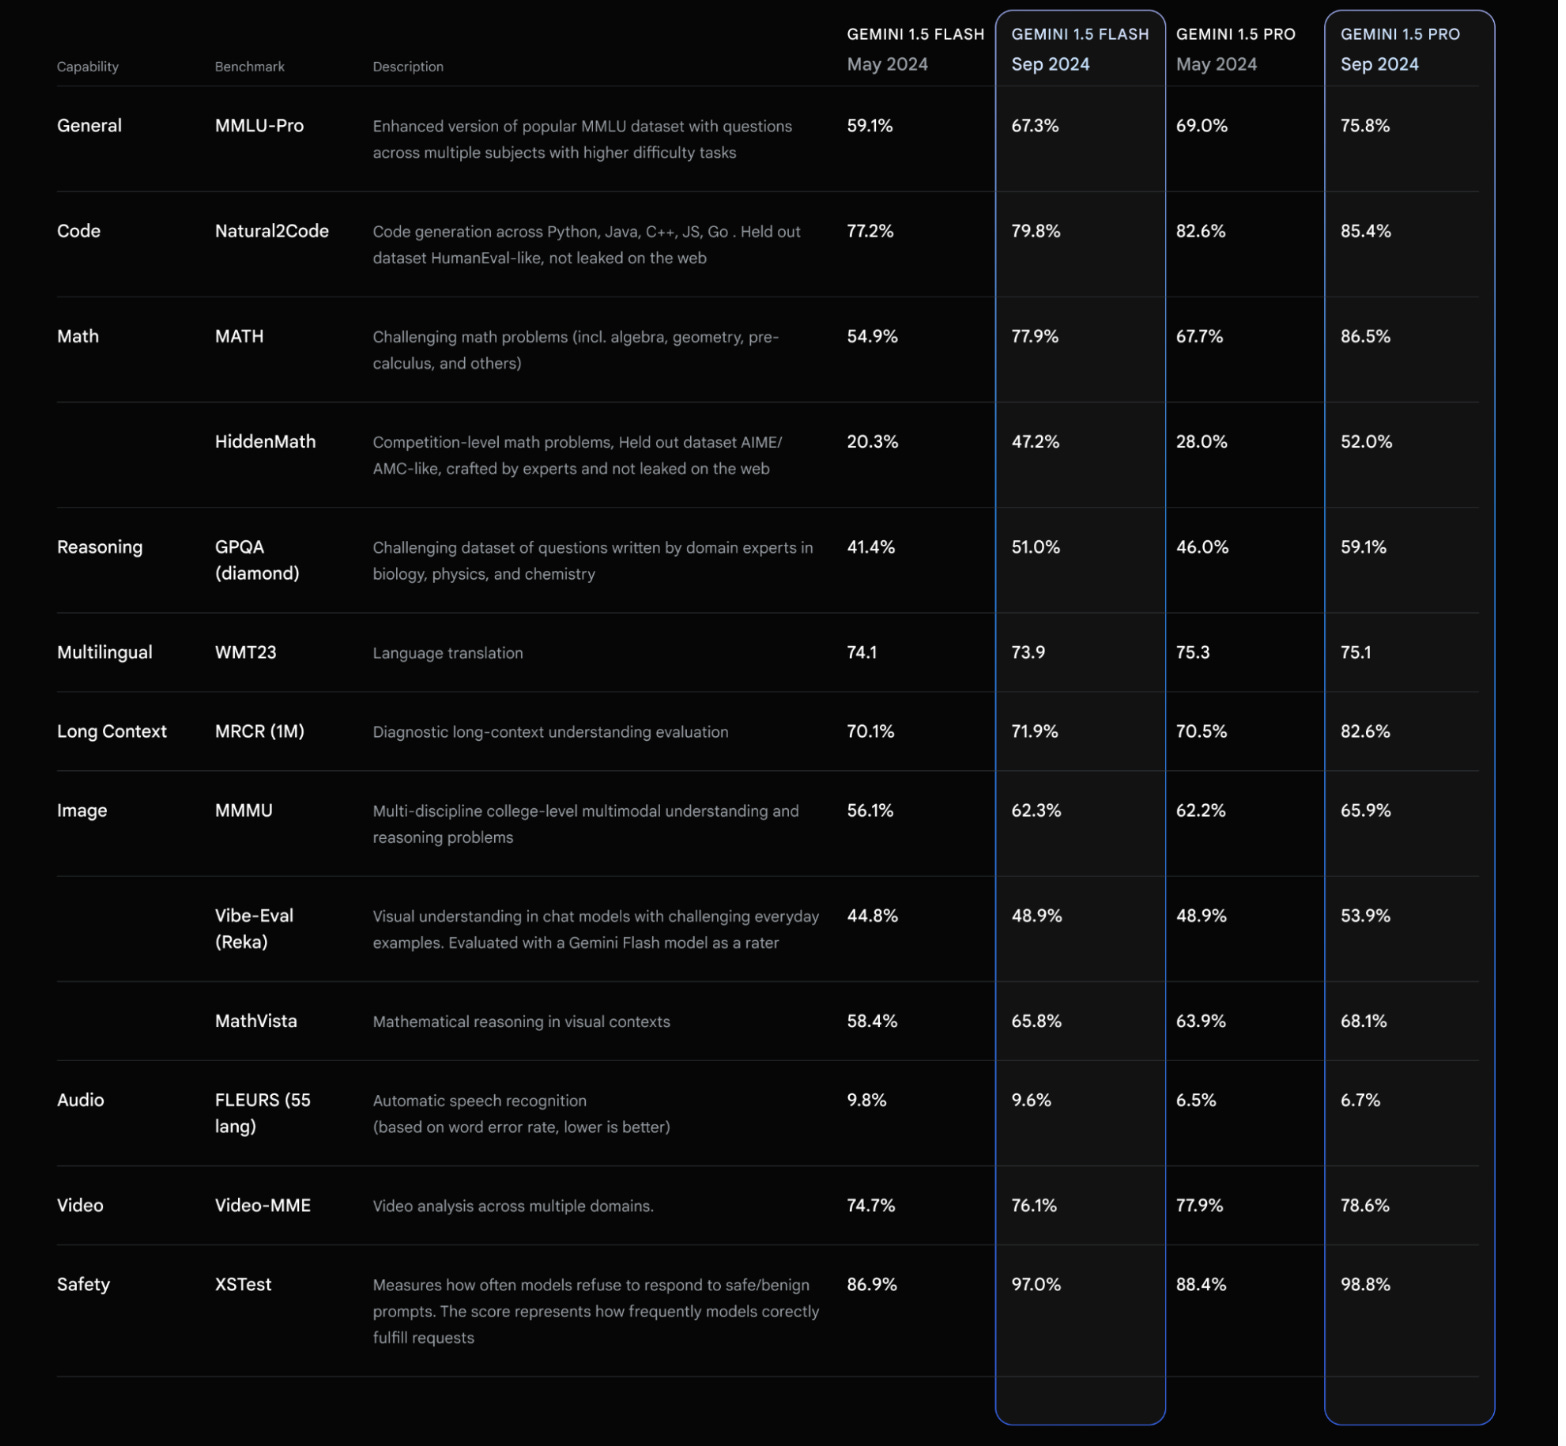Click the "Capability" column header
1566x1446 pixels.
88,67
